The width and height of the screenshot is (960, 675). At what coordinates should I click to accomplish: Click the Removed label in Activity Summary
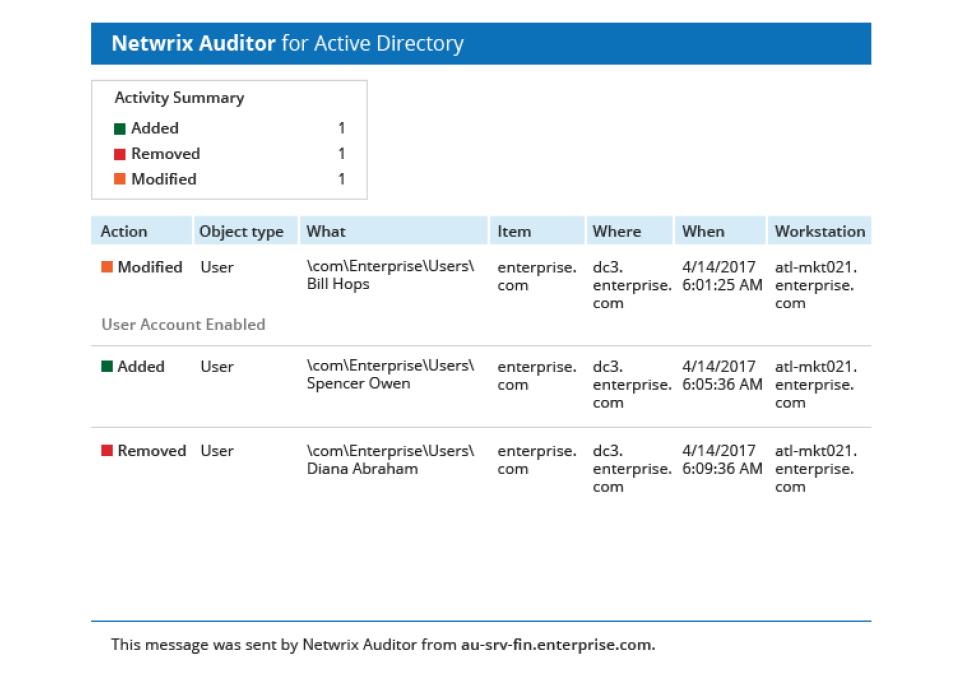pyautogui.click(x=165, y=154)
